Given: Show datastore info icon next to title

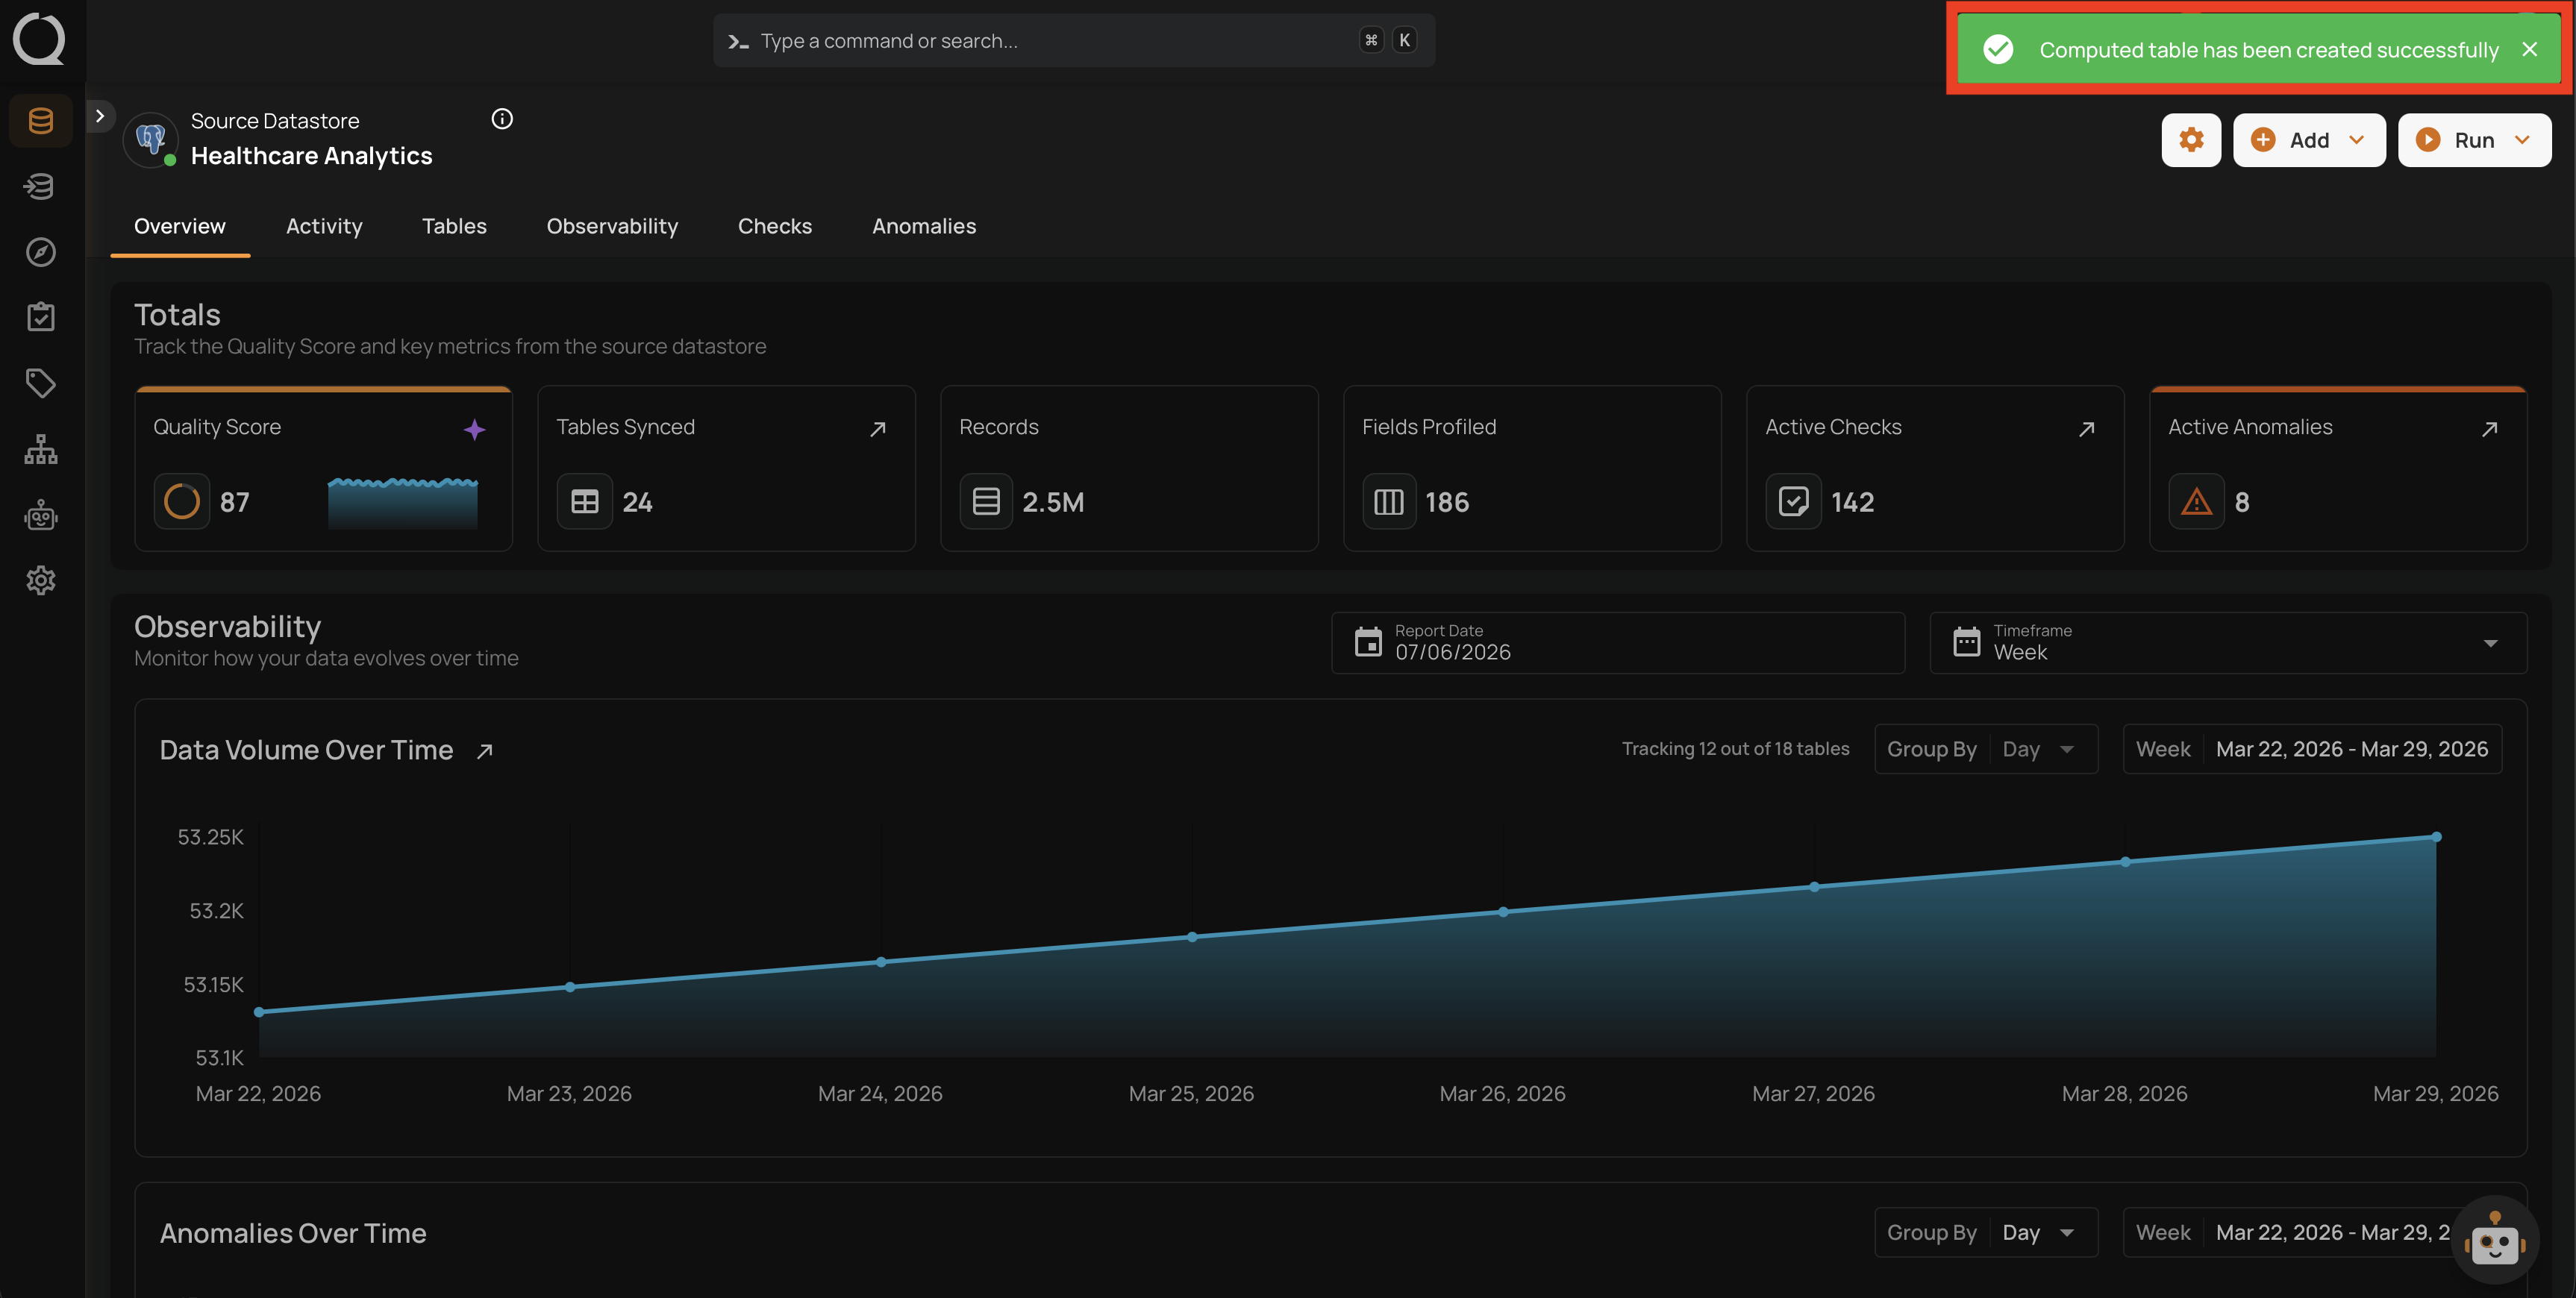Looking at the screenshot, I should (x=502, y=119).
